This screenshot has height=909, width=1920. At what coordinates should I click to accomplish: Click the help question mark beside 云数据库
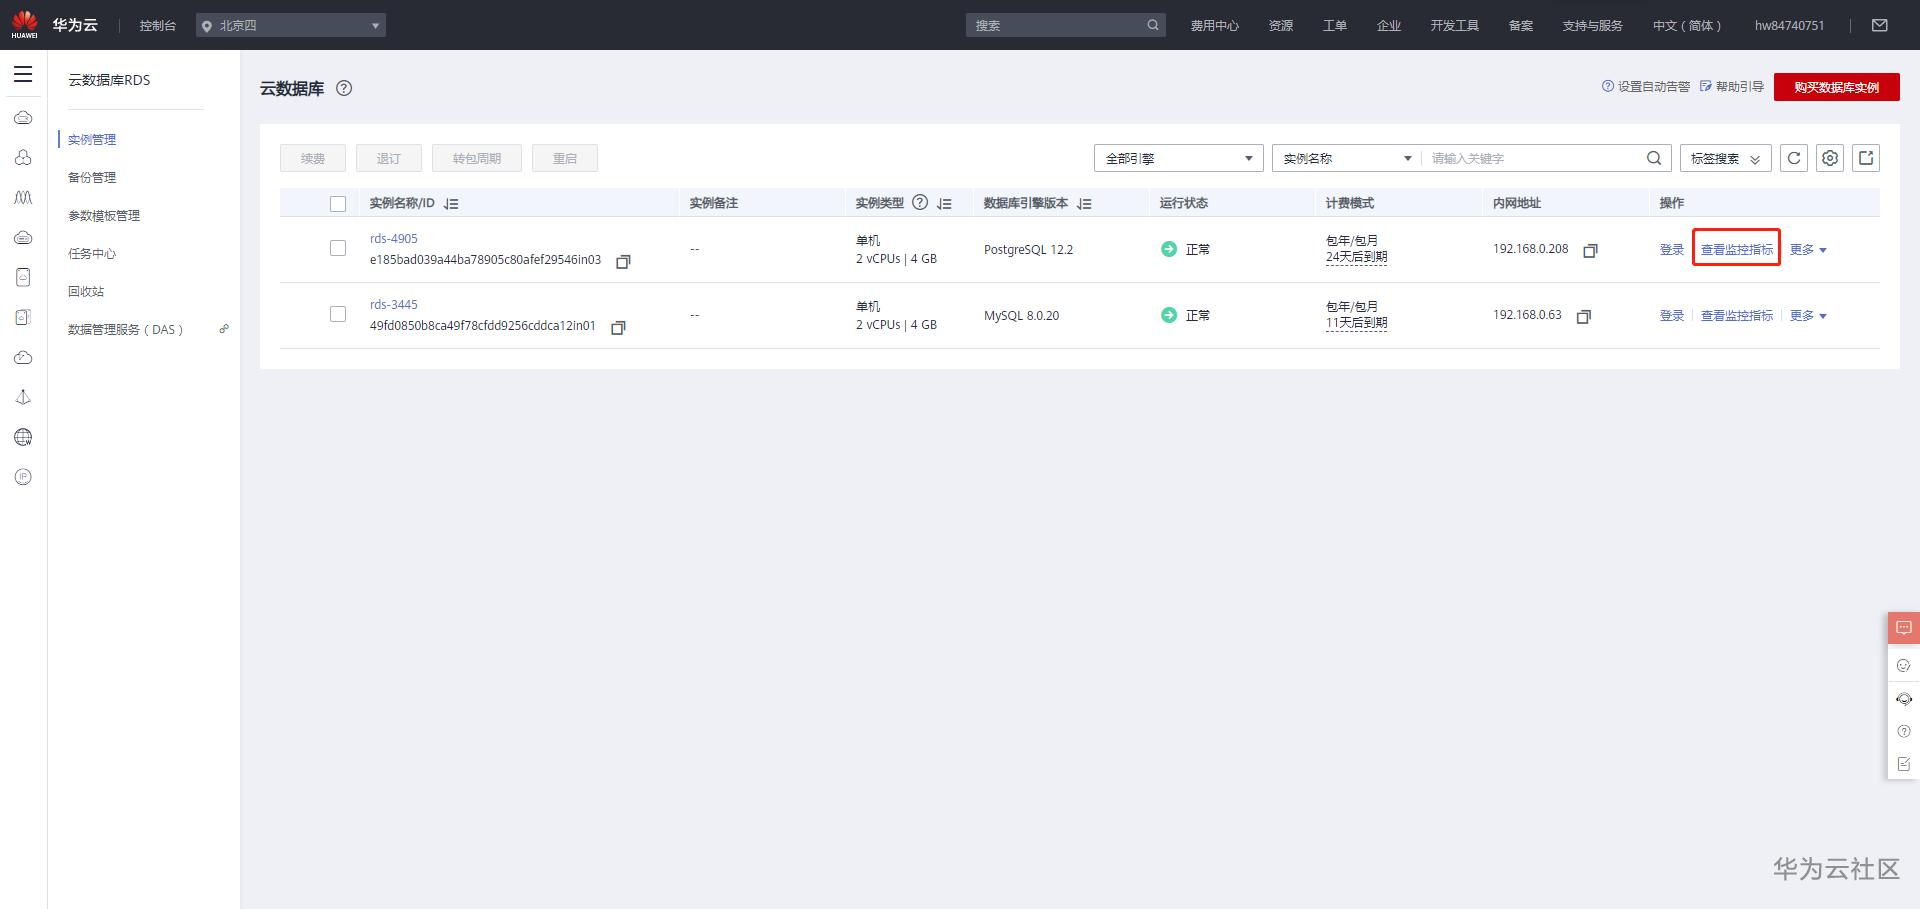click(x=344, y=88)
